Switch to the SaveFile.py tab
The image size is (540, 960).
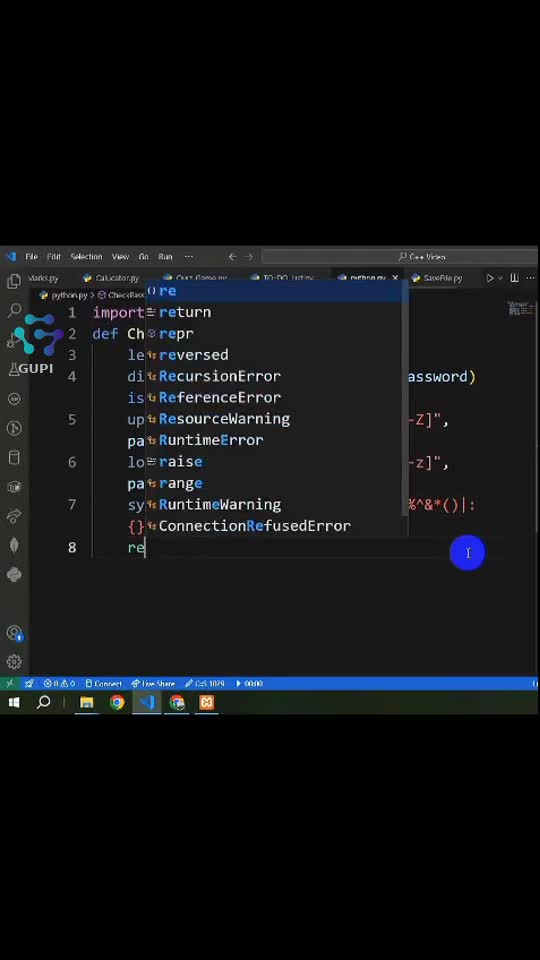pos(437,278)
